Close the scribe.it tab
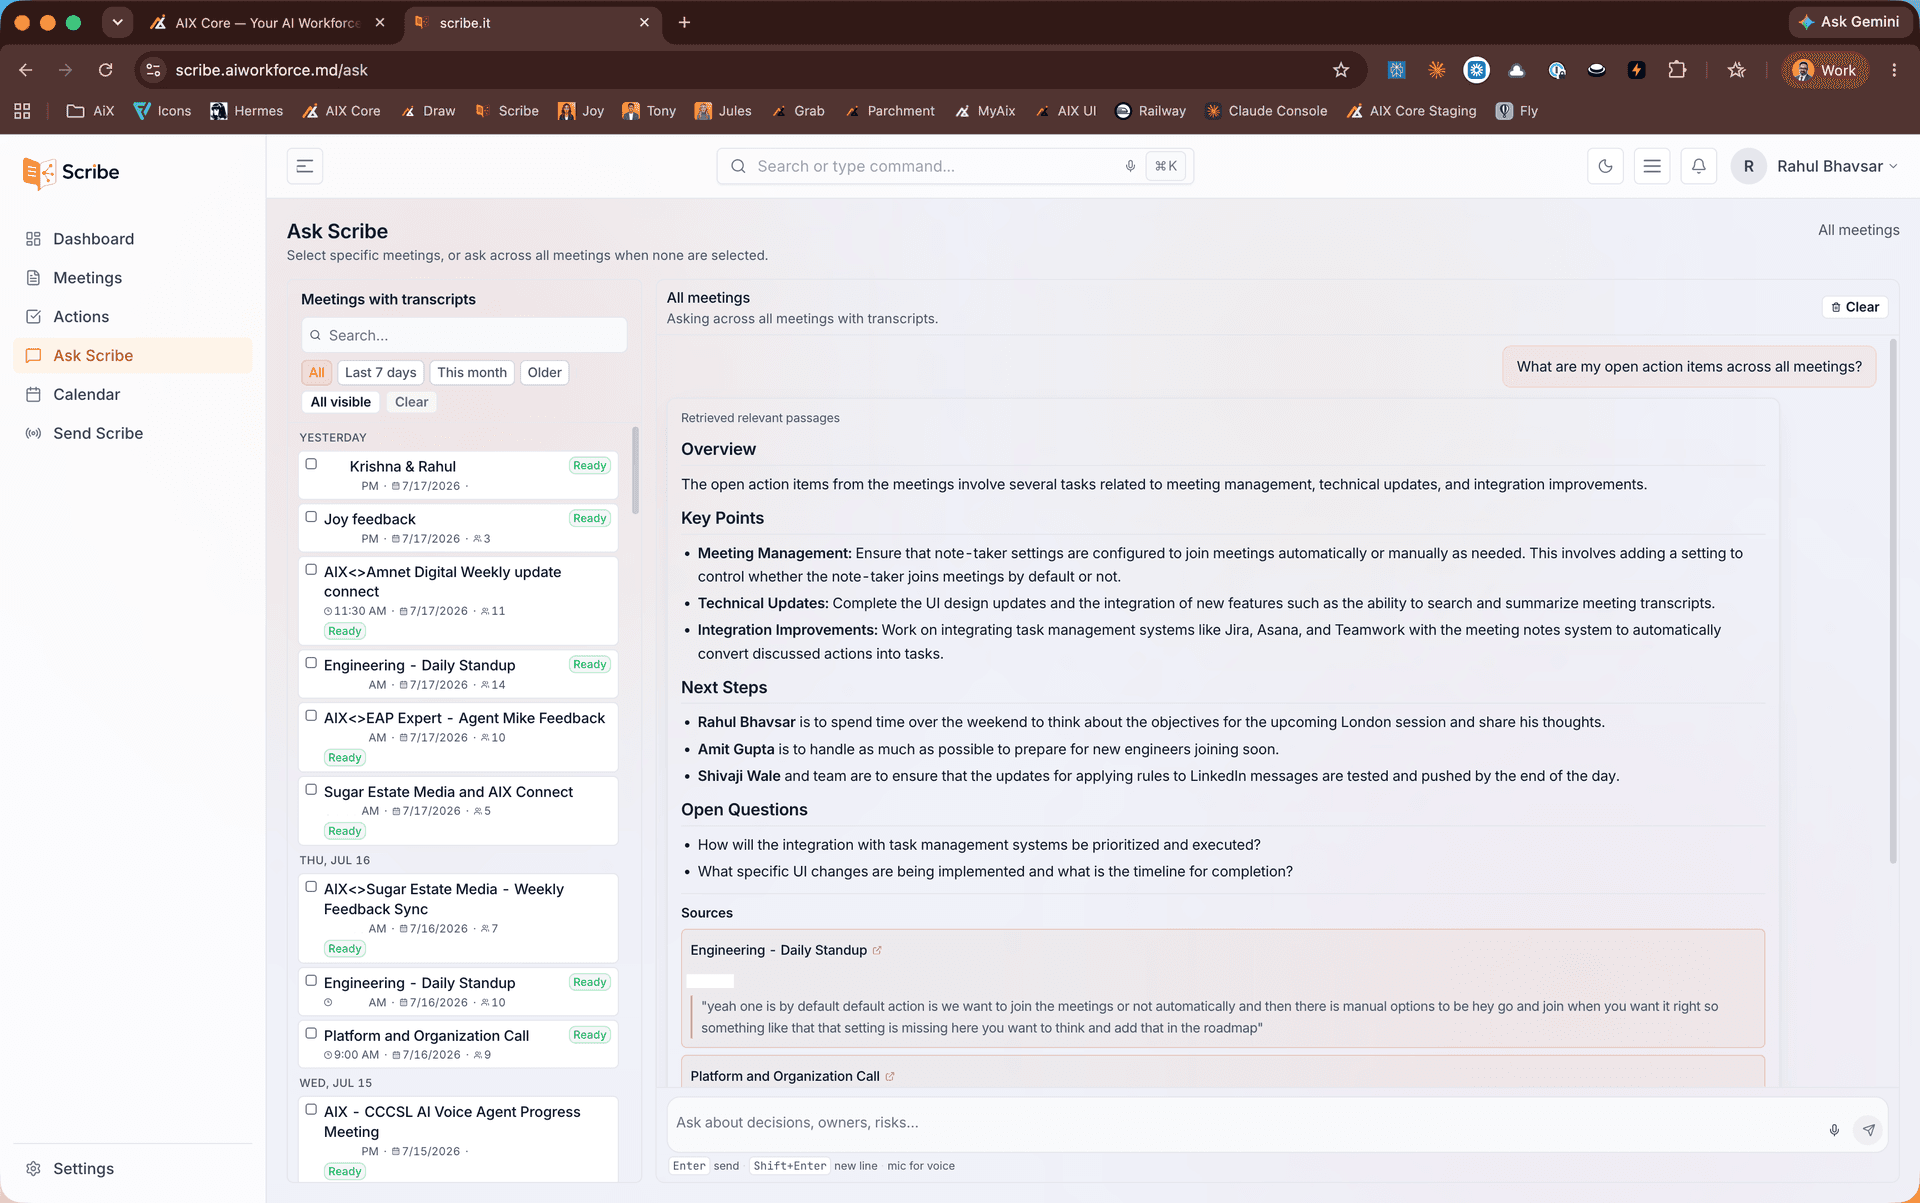This screenshot has width=1920, height=1203. tap(644, 22)
